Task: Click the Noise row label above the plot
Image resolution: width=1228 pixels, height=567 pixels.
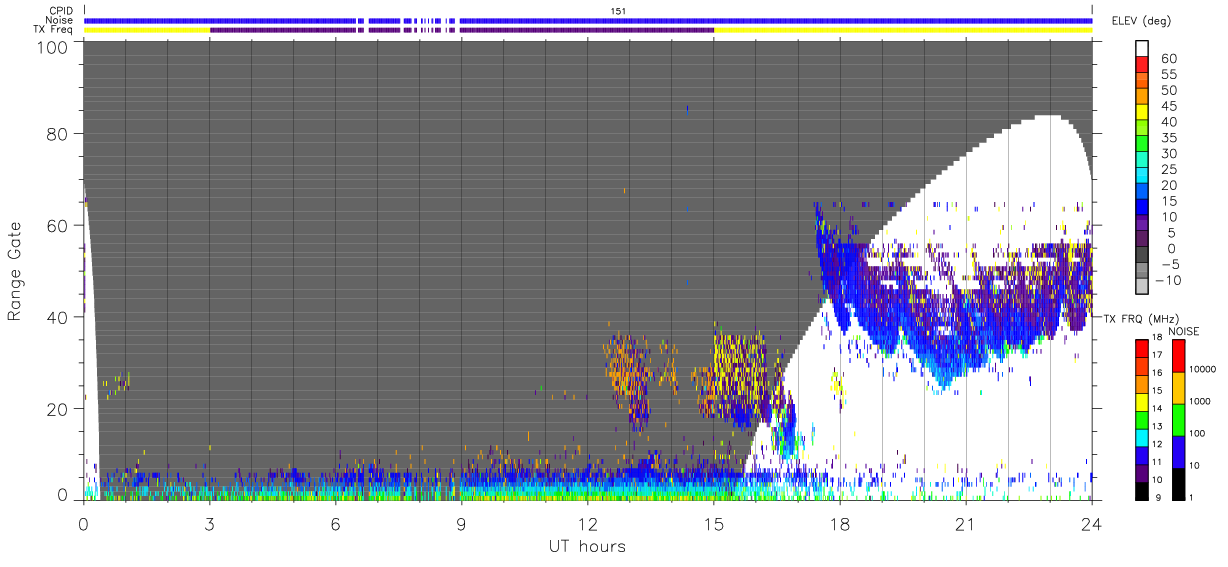Action: [59, 20]
